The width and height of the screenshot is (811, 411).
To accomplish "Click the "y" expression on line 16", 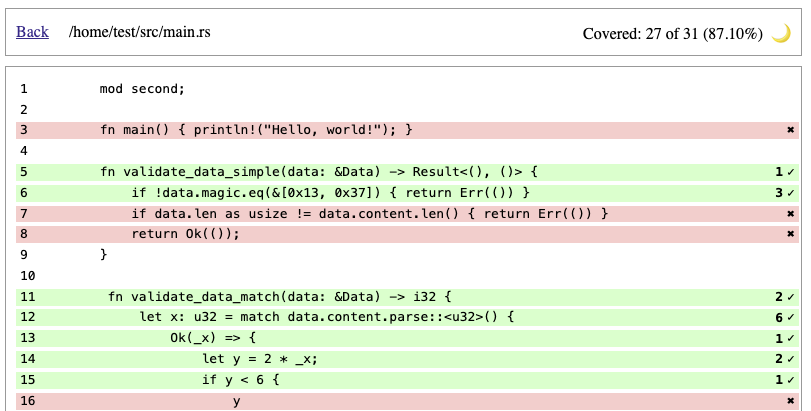I will tap(236, 402).
